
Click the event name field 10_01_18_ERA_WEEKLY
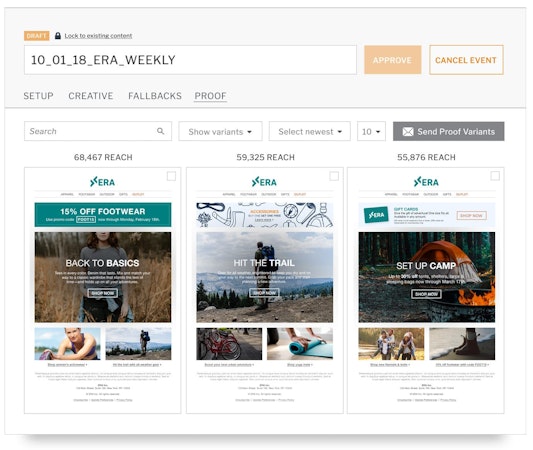coord(190,60)
